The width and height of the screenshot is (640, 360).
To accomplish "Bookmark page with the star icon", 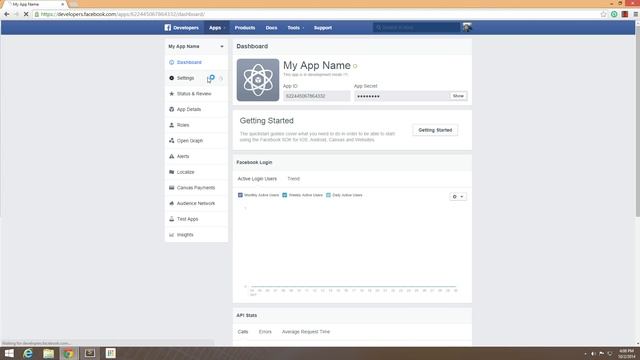I will pos(604,14).
